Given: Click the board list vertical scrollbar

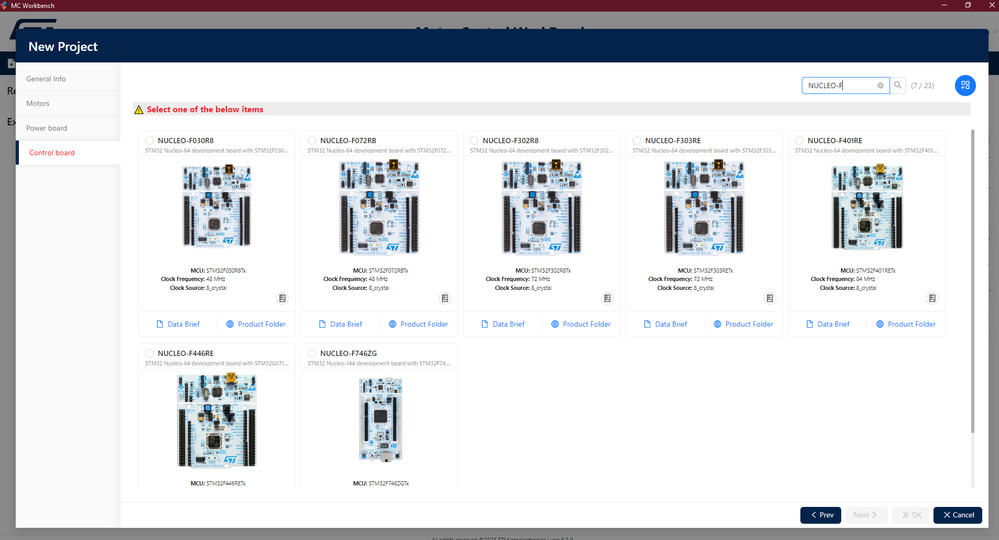Looking at the screenshot, I should (x=972, y=280).
